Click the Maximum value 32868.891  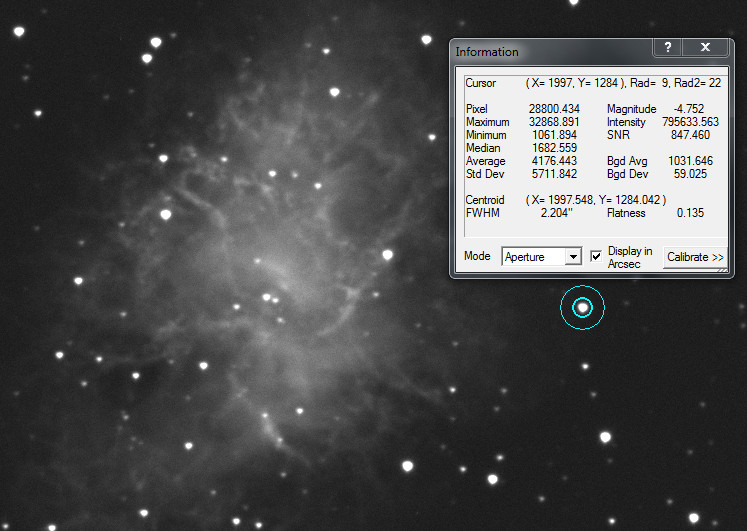click(x=554, y=122)
